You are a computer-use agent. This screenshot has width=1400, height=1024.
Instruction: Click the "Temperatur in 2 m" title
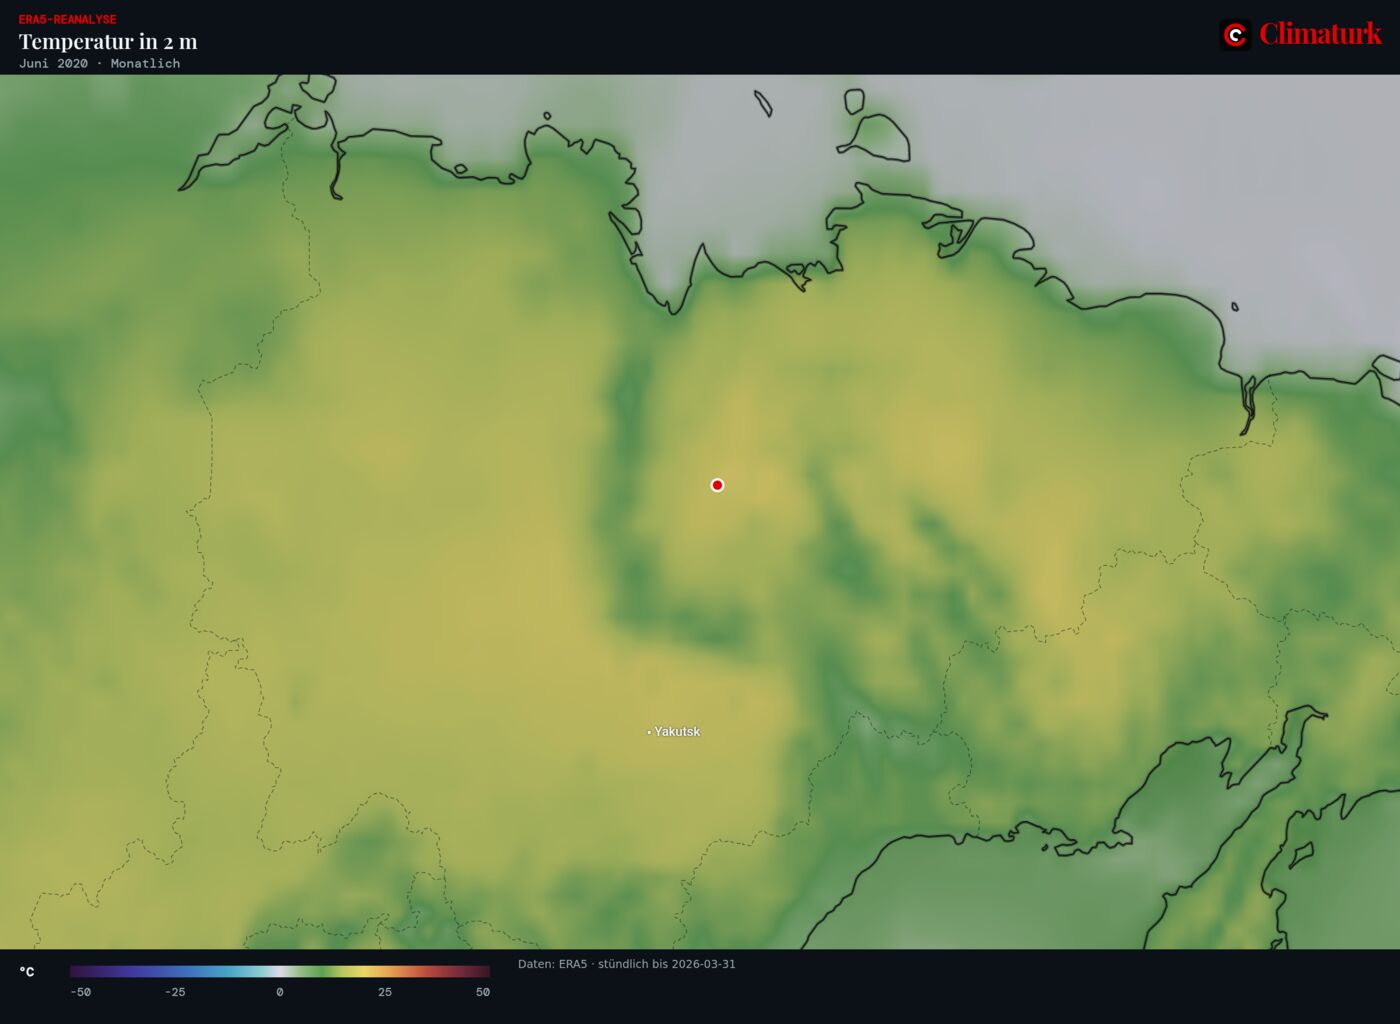click(108, 41)
